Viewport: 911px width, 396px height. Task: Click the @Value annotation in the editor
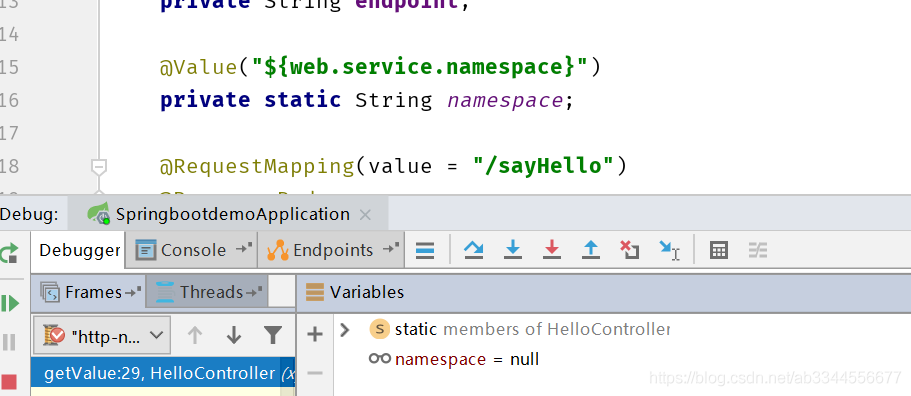point(199,68)
